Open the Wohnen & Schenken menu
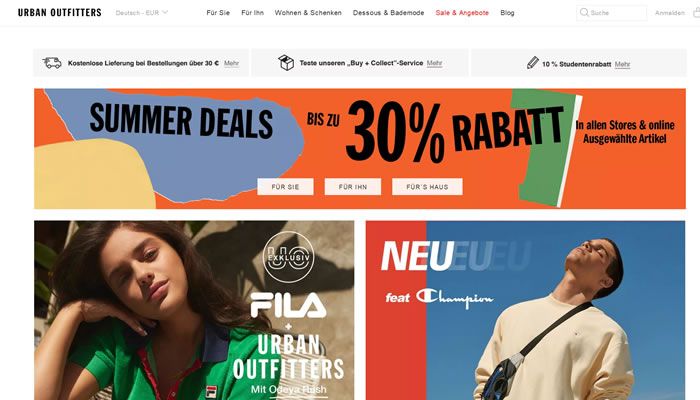 (308, 12)
